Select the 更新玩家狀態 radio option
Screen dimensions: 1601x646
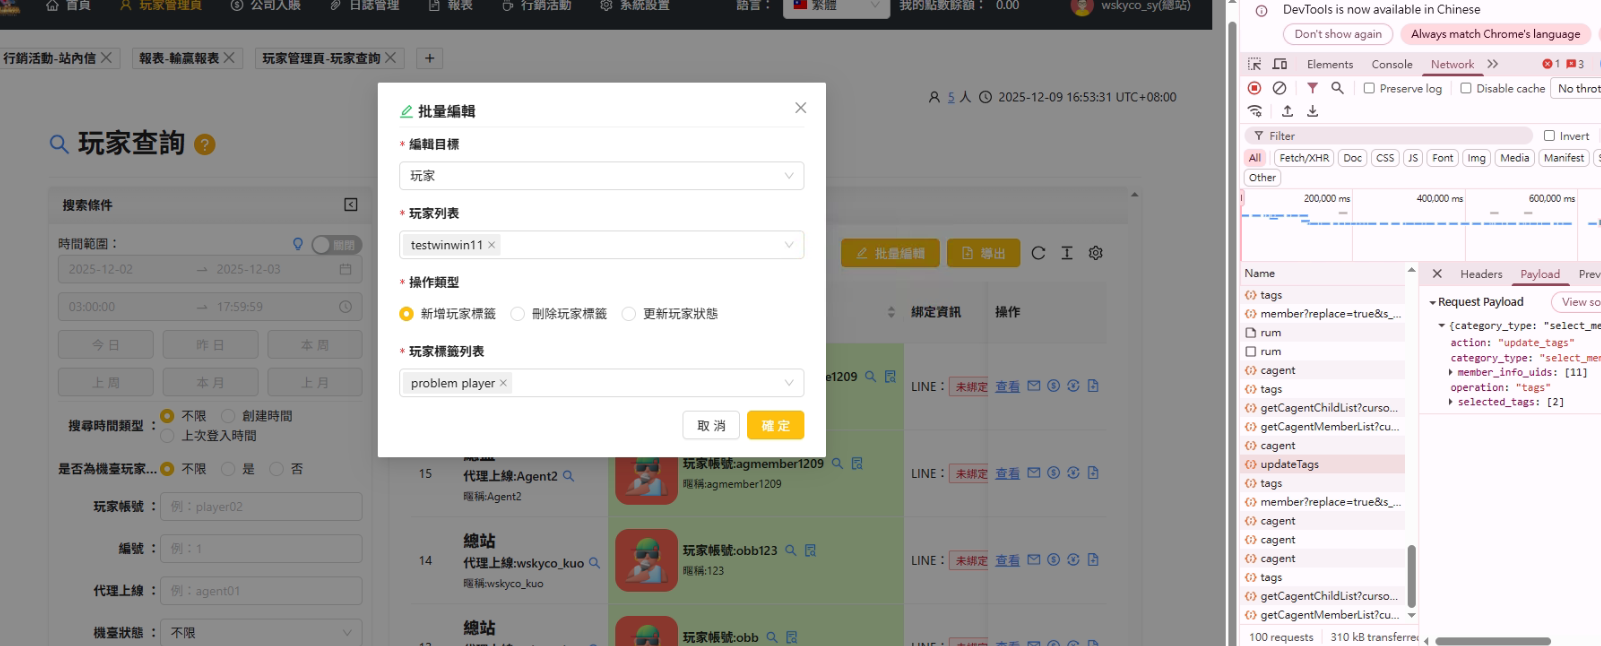pyautogui.click(x=629, y=314)
